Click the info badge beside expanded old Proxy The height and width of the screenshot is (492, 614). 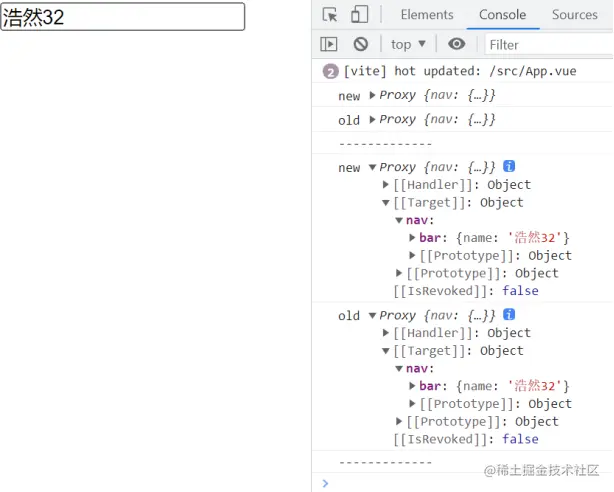(509, 315)
